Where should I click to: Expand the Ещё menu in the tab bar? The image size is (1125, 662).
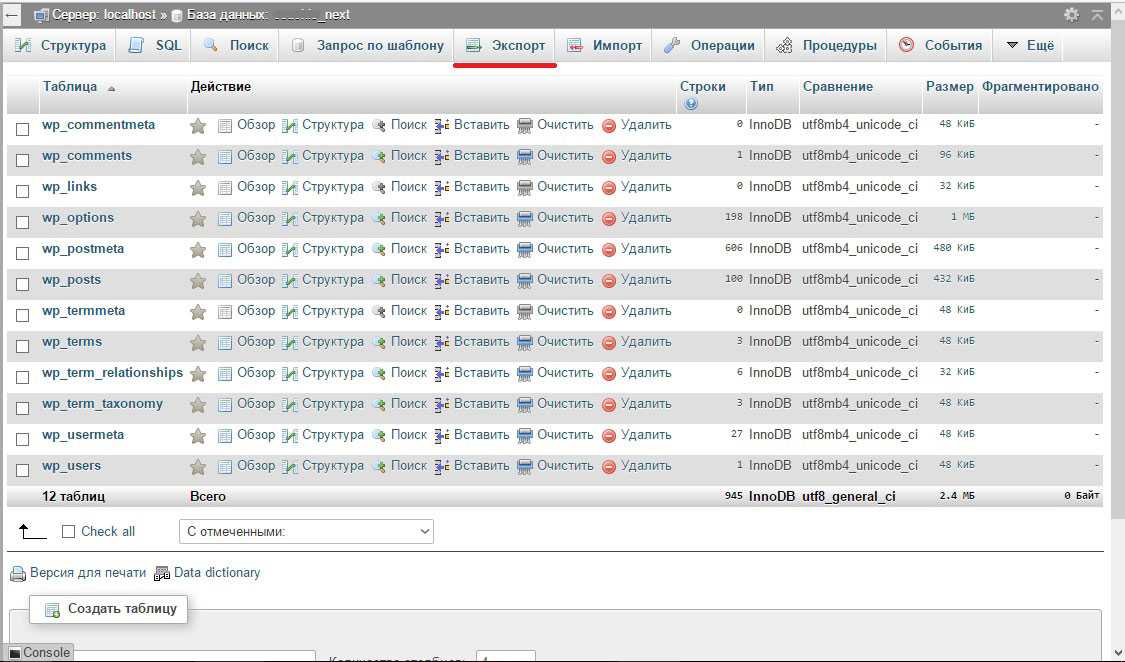[1030, 45]
